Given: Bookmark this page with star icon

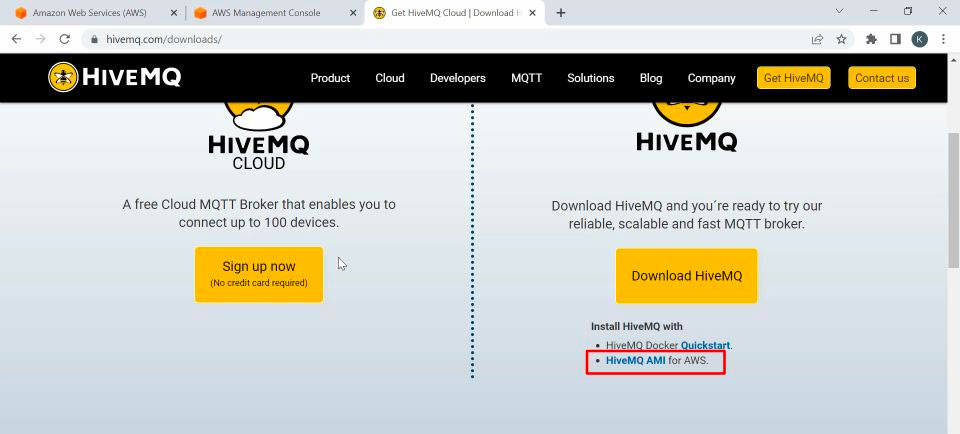Looking at the screenshot, I should point(841,39).
